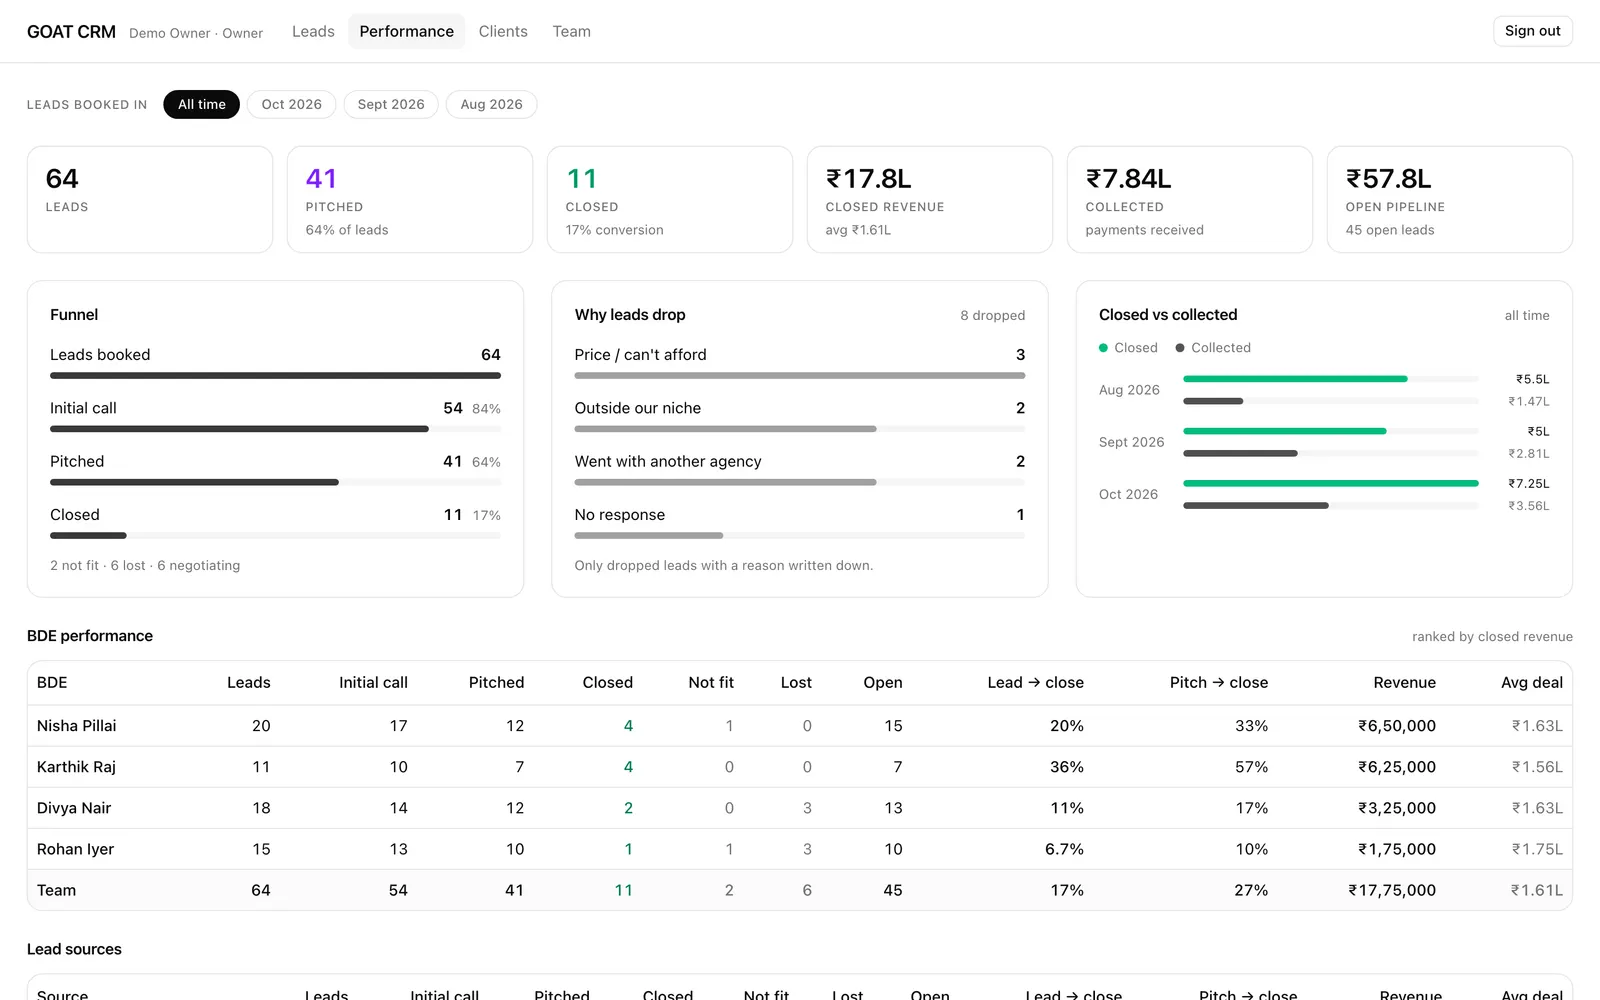The image size is (1600, 1000).
Task: Click the 64 Leads summary card
Action: point(150,199)
